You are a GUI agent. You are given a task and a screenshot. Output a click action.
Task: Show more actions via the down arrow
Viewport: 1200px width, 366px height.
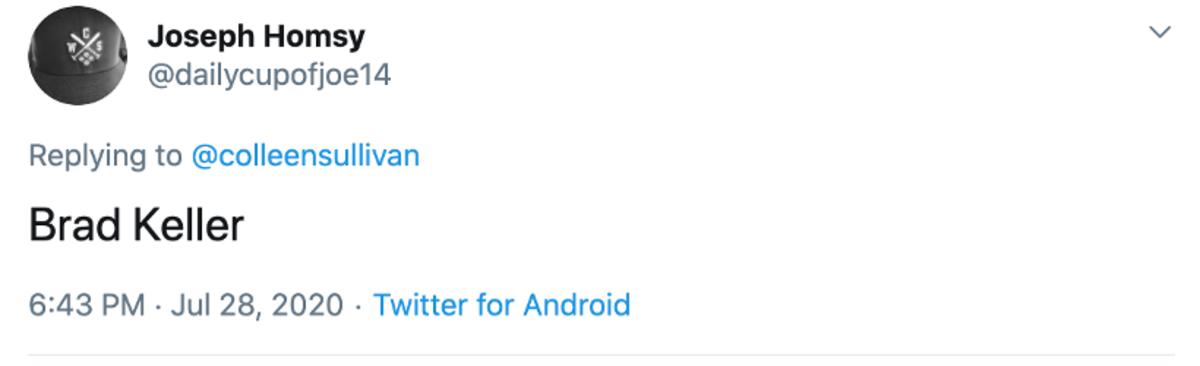(1160, 32)
